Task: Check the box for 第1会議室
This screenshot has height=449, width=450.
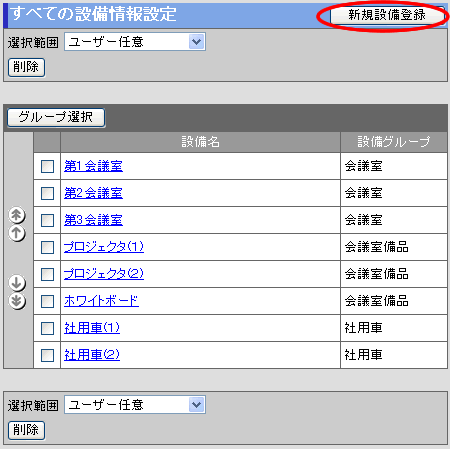Action: click(47, 166)
